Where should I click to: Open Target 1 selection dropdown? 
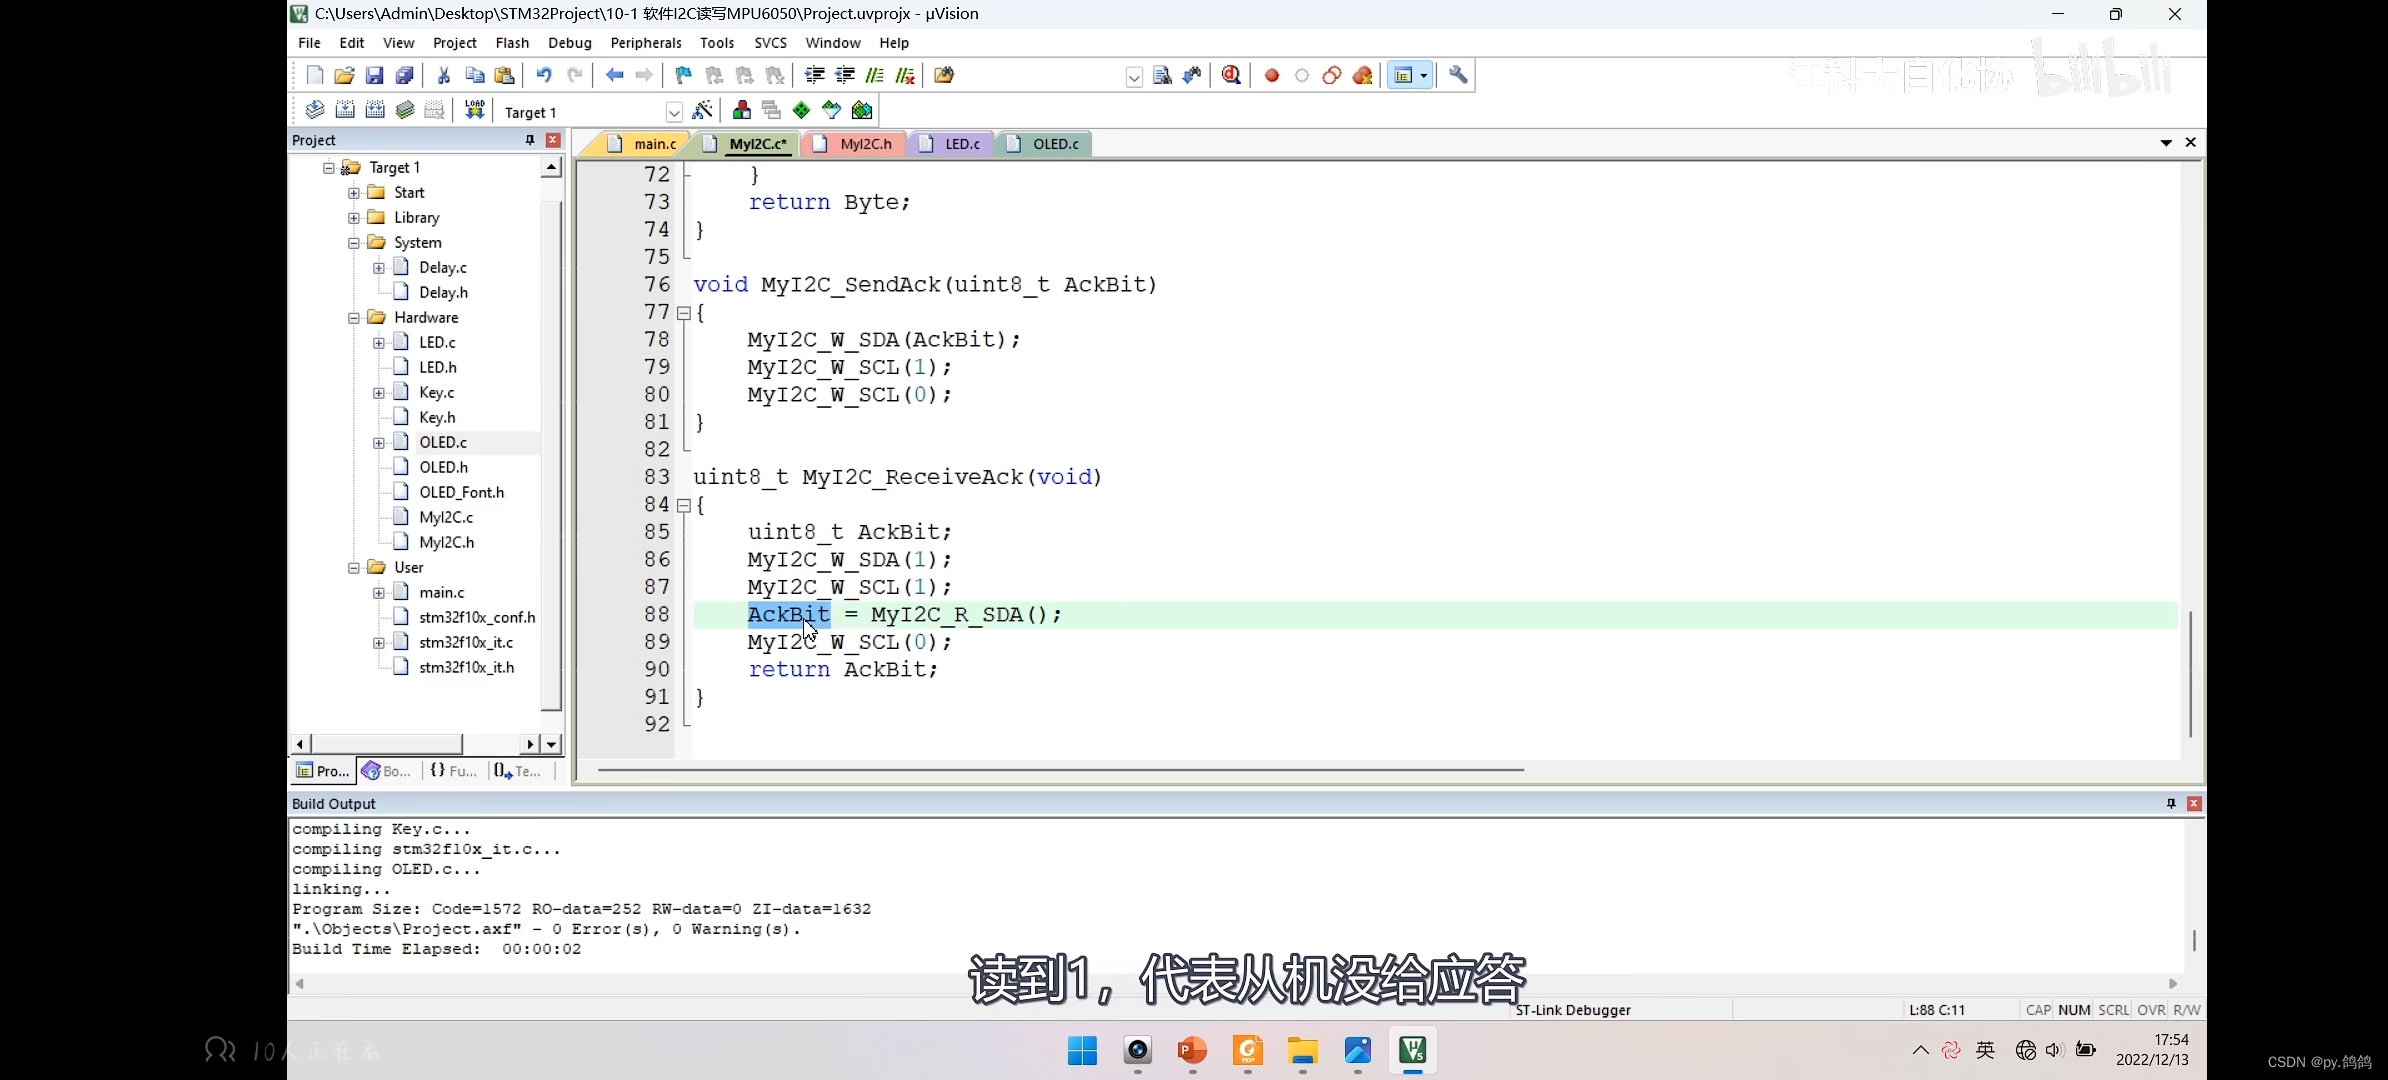[x=674, y=112]
